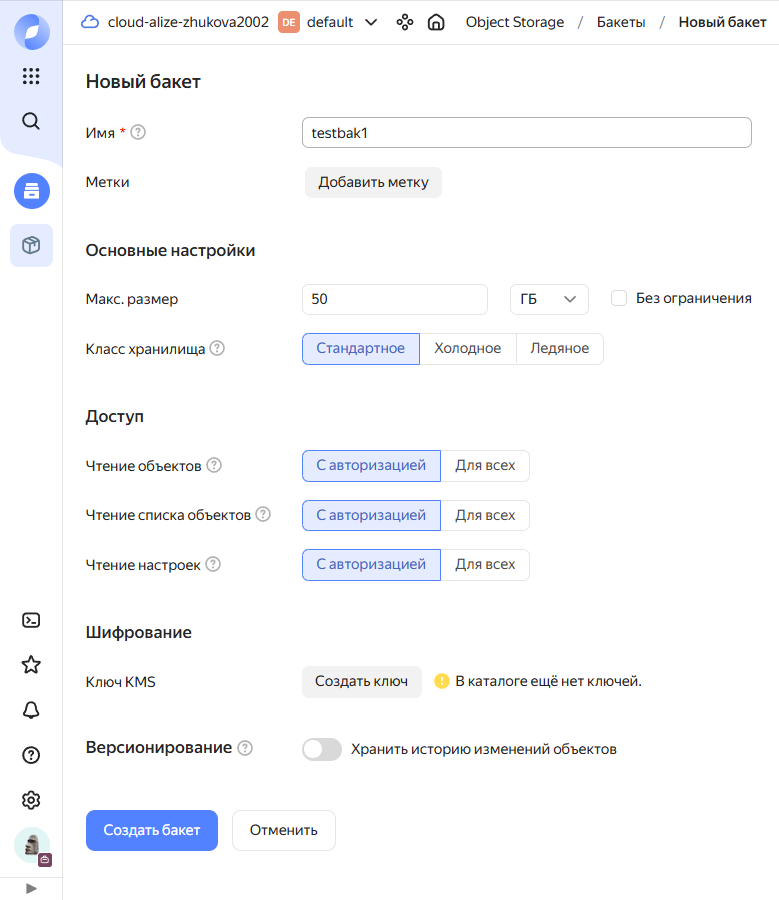Click the search magnifier in sidebar
Screen dimensions: 779x900
31,121
